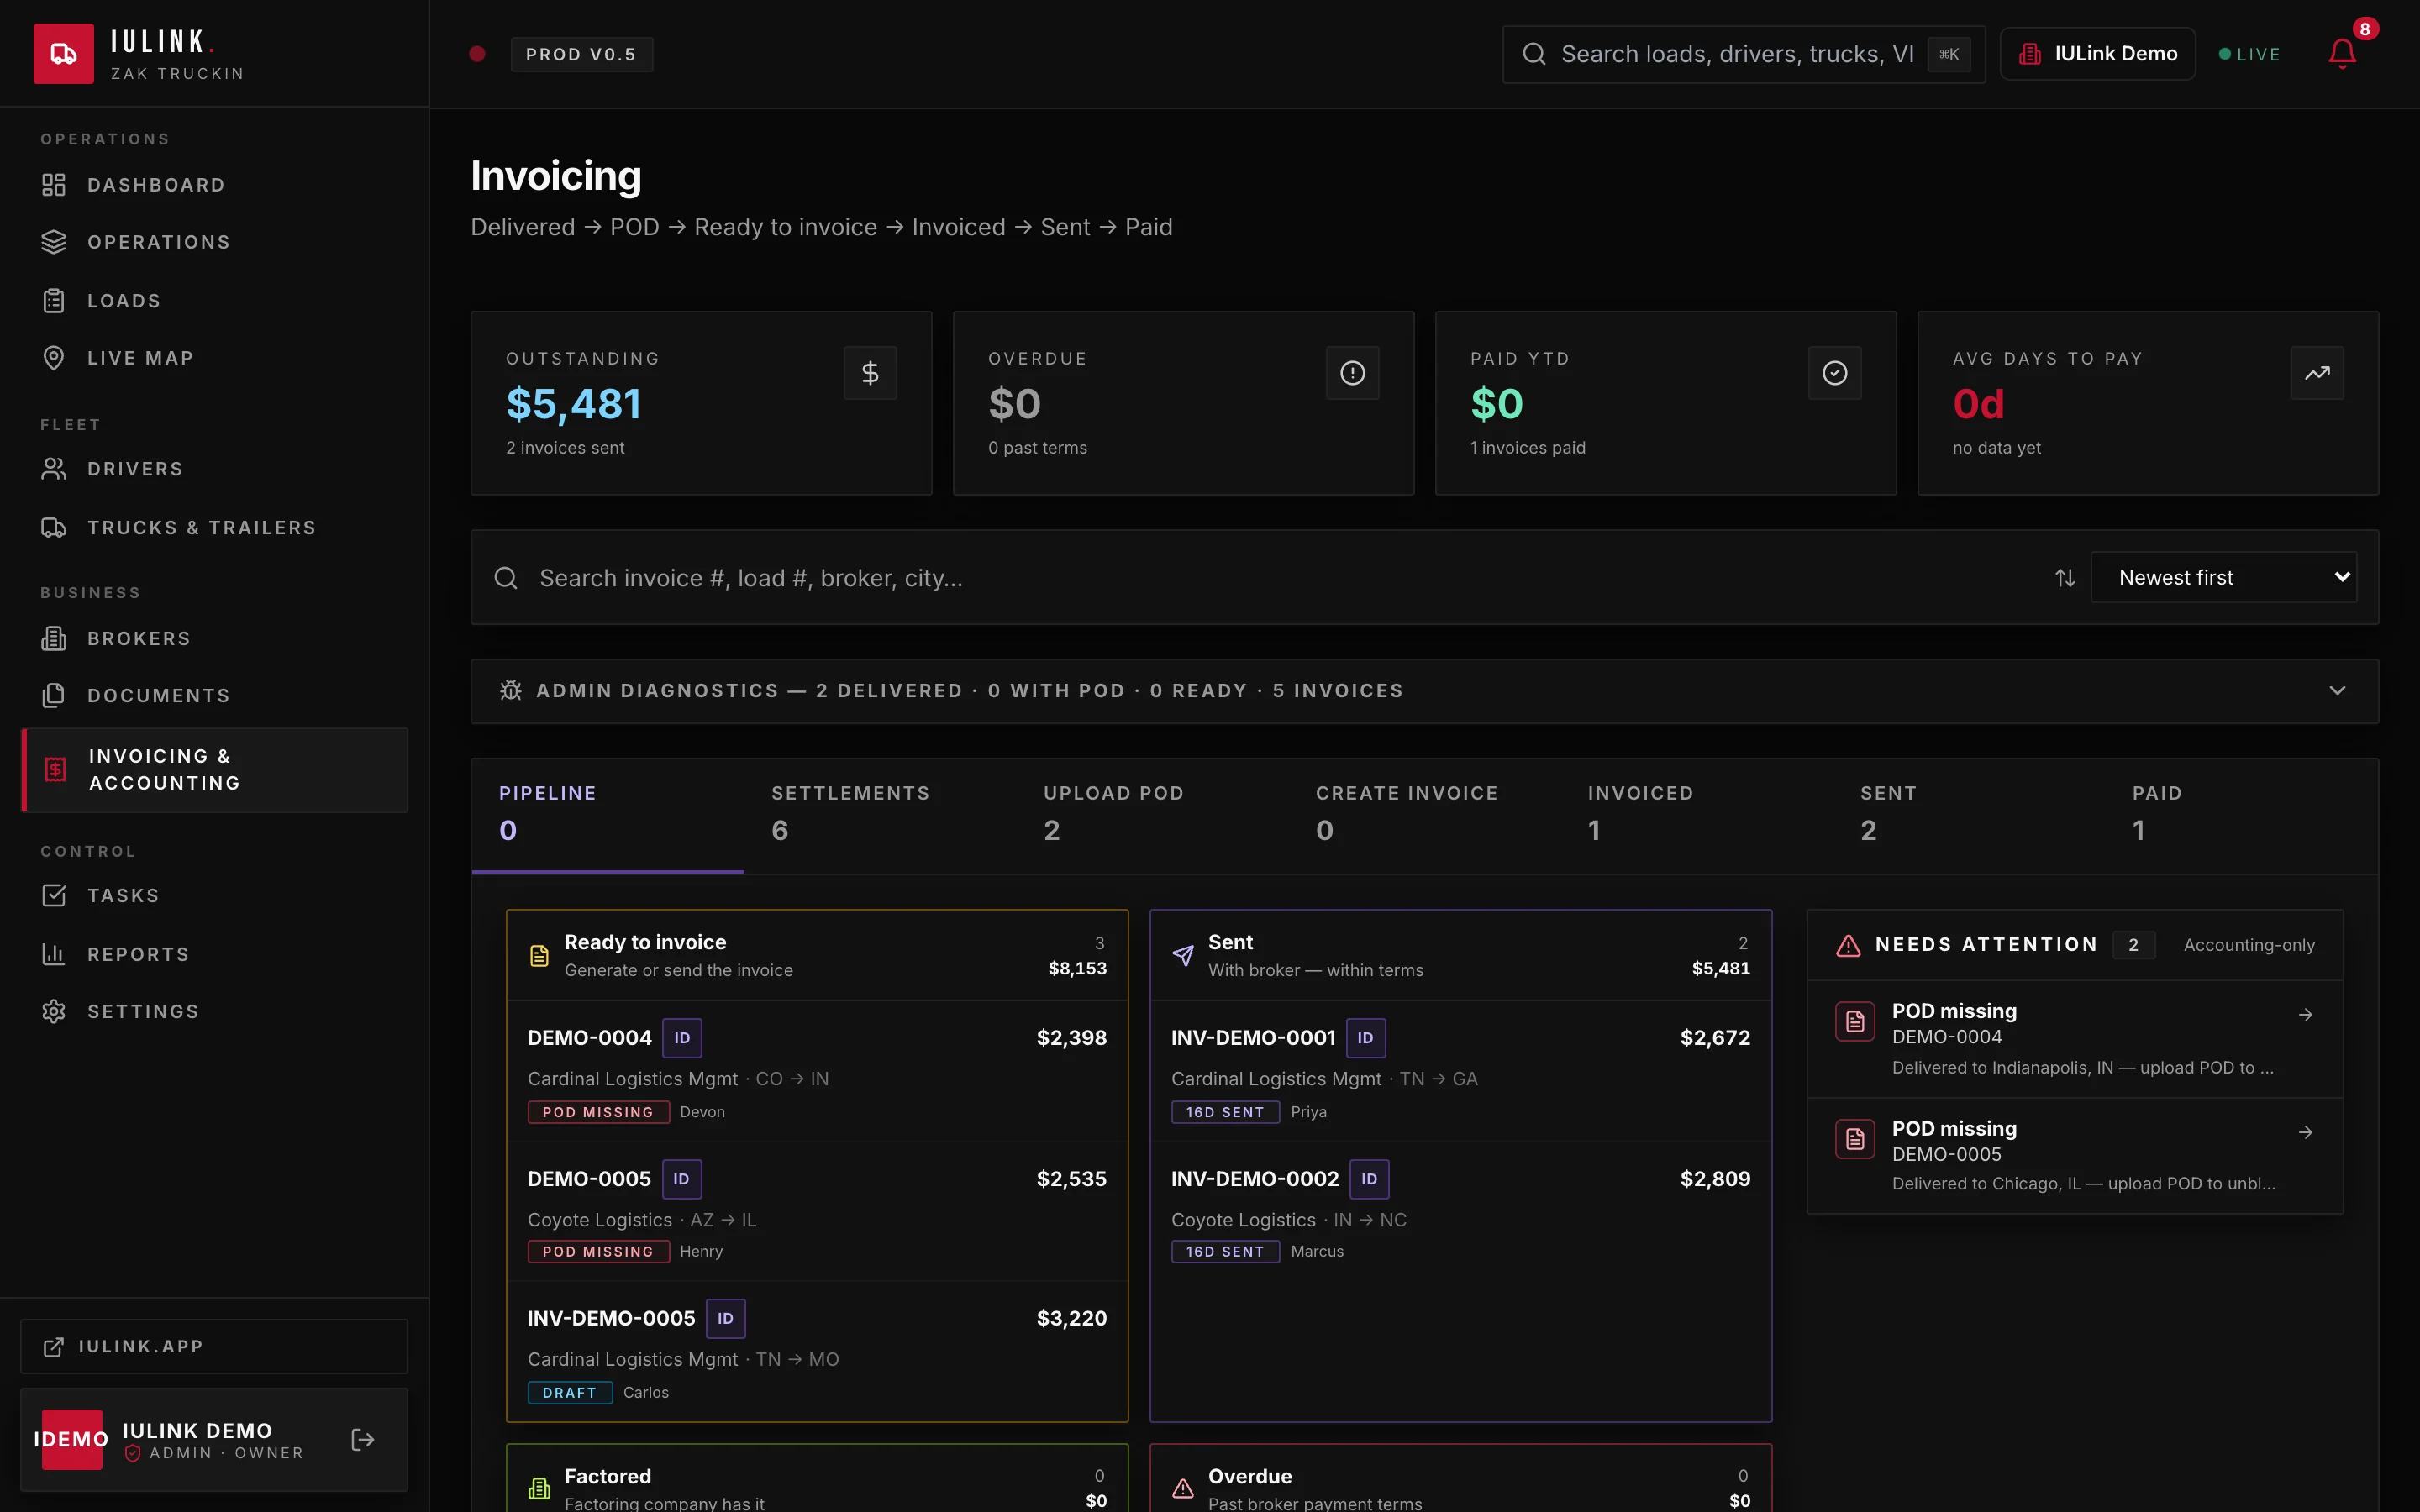This screenshot has width=2420, height=1512.
Task: Open Tasks in the sidebar
Action: point(214,896)
